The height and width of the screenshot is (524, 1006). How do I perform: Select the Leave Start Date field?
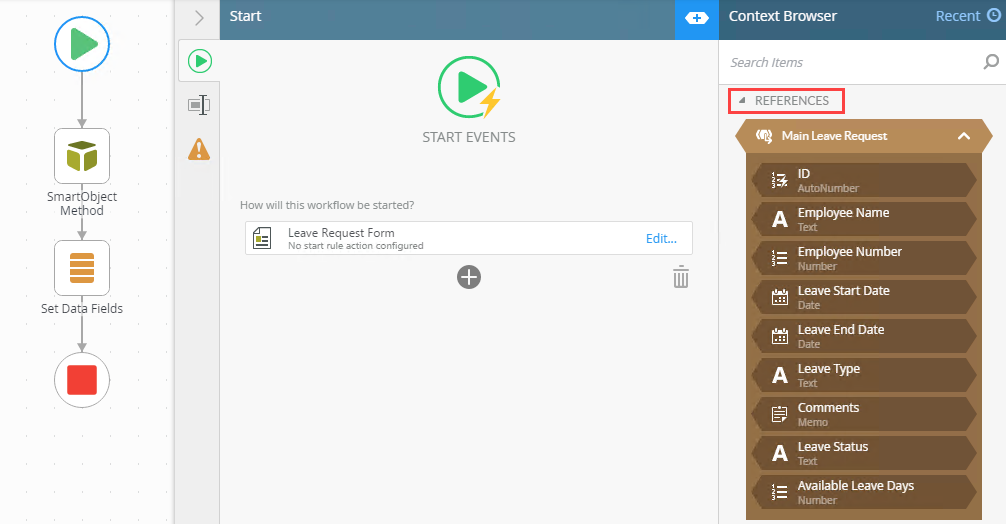[x=864, y=297]
